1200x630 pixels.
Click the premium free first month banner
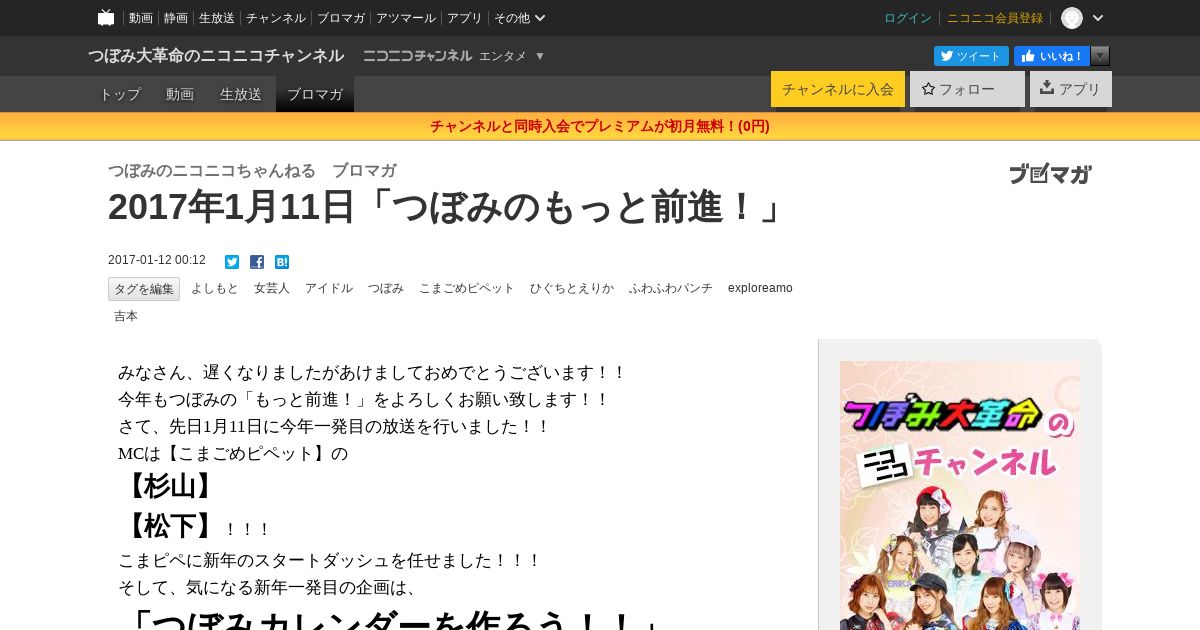[600, 126]
